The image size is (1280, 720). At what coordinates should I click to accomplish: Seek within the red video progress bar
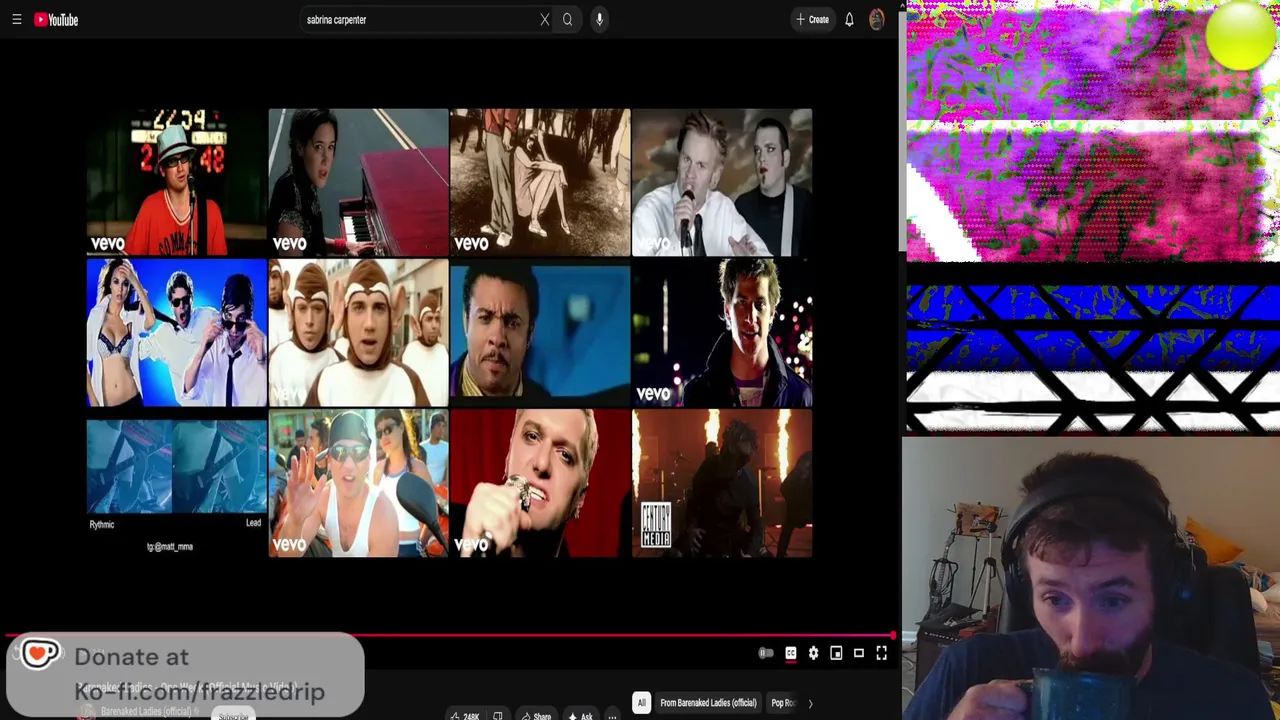[x=448, y=636]
